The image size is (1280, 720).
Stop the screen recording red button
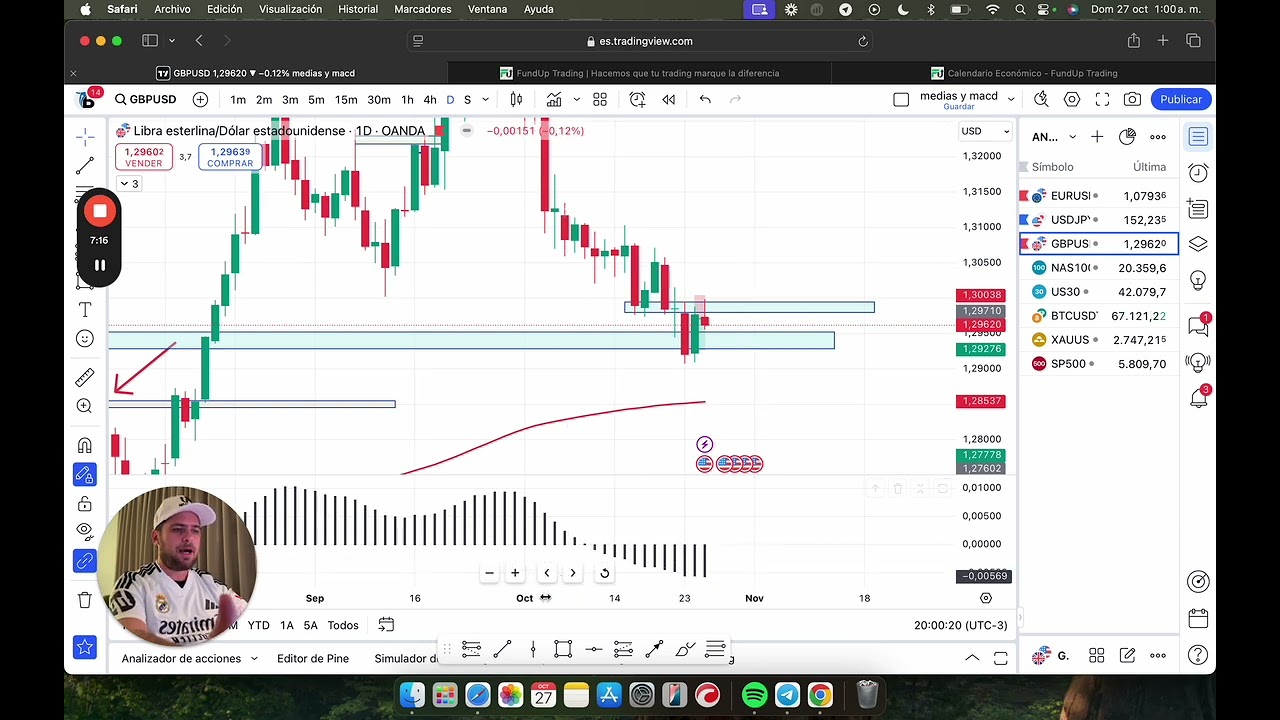pyautogui.click(x=99, y=211)
